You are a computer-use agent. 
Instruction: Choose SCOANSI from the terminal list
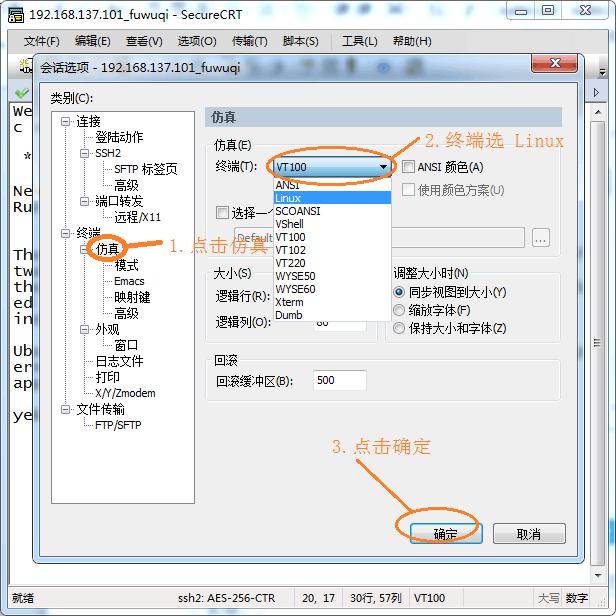[x=332, y=211]
